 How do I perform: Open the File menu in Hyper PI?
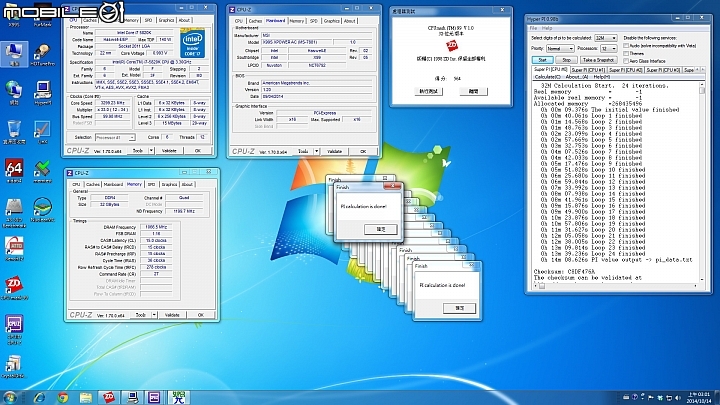point(533,28)
